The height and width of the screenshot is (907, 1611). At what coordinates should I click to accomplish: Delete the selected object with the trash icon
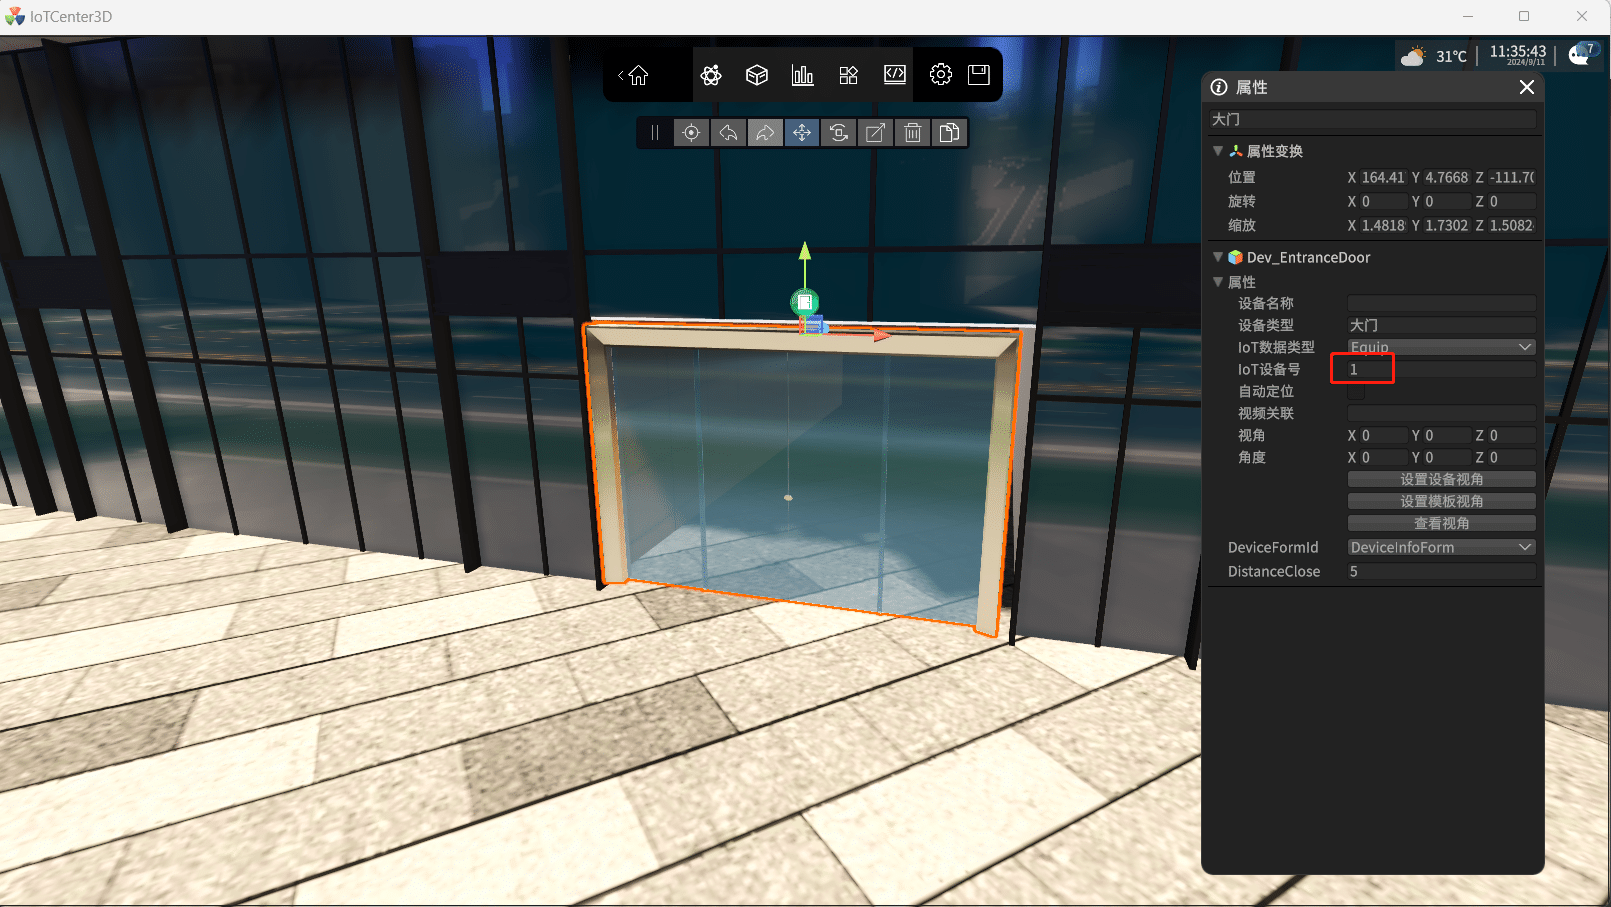pyautogui.click(x=913, y=133)
